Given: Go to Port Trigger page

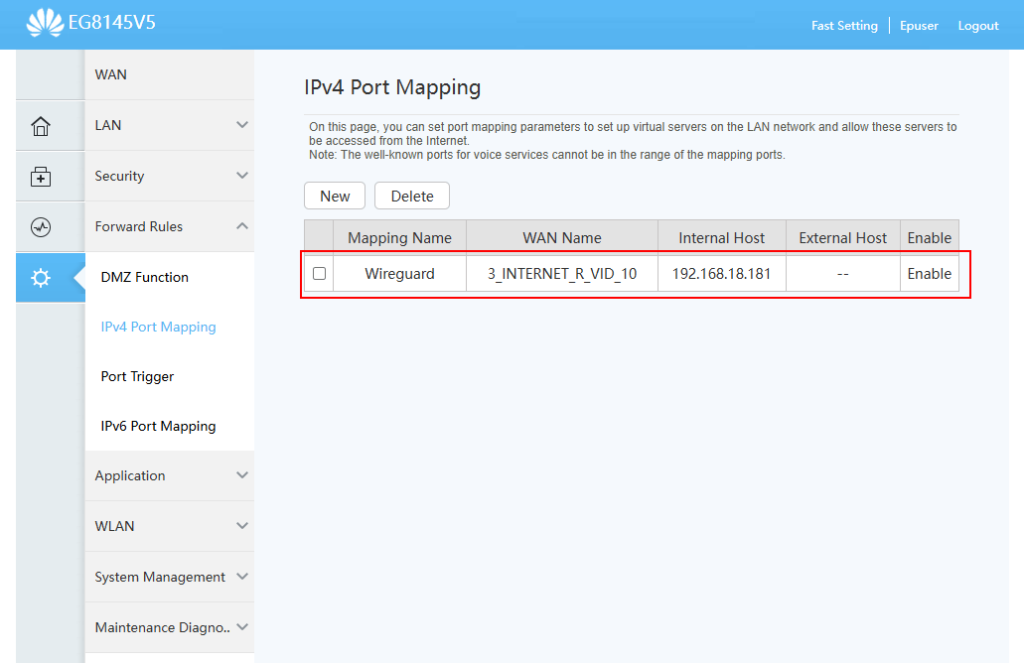Looking at the screenshot, I should pyautogui.click(x=137, y=377).
